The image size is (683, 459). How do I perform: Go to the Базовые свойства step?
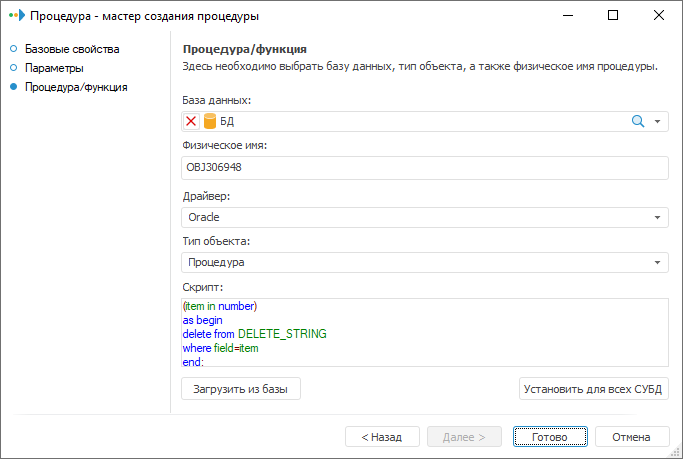(x=72, y=49)
